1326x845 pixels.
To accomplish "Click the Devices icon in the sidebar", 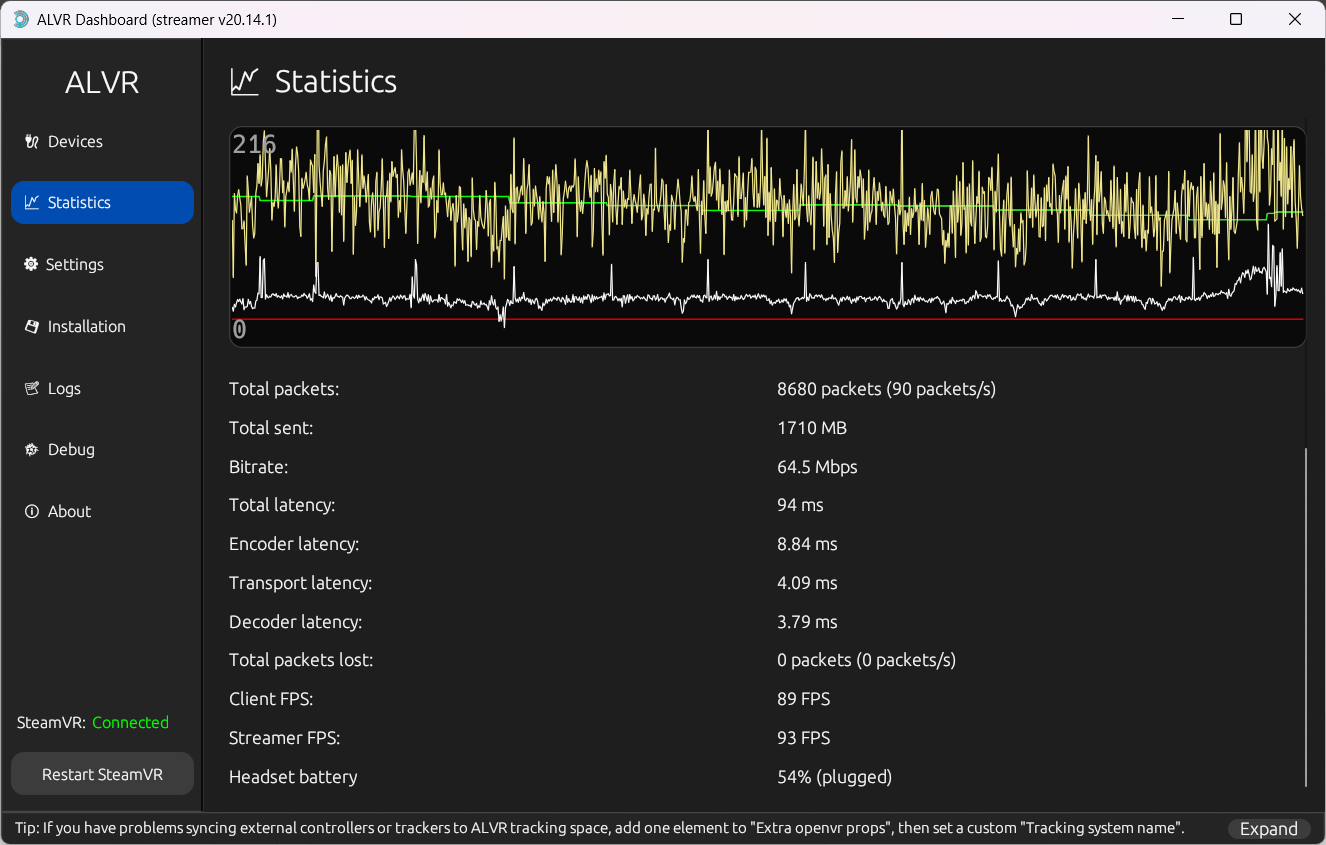I will point(31,142).
